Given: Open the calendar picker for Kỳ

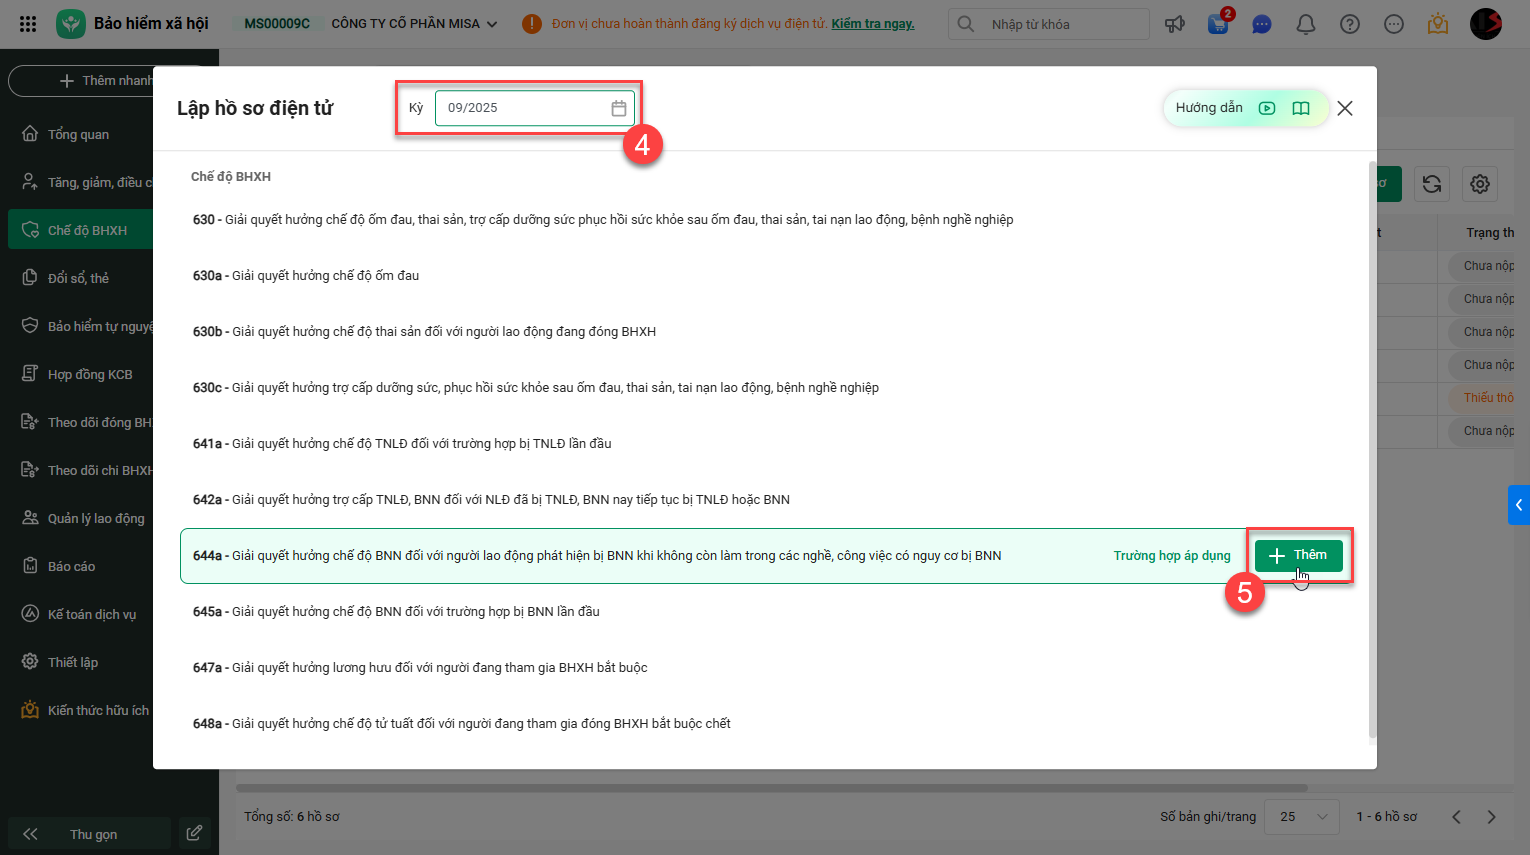Looking at the screenshot, I should 619,108.
